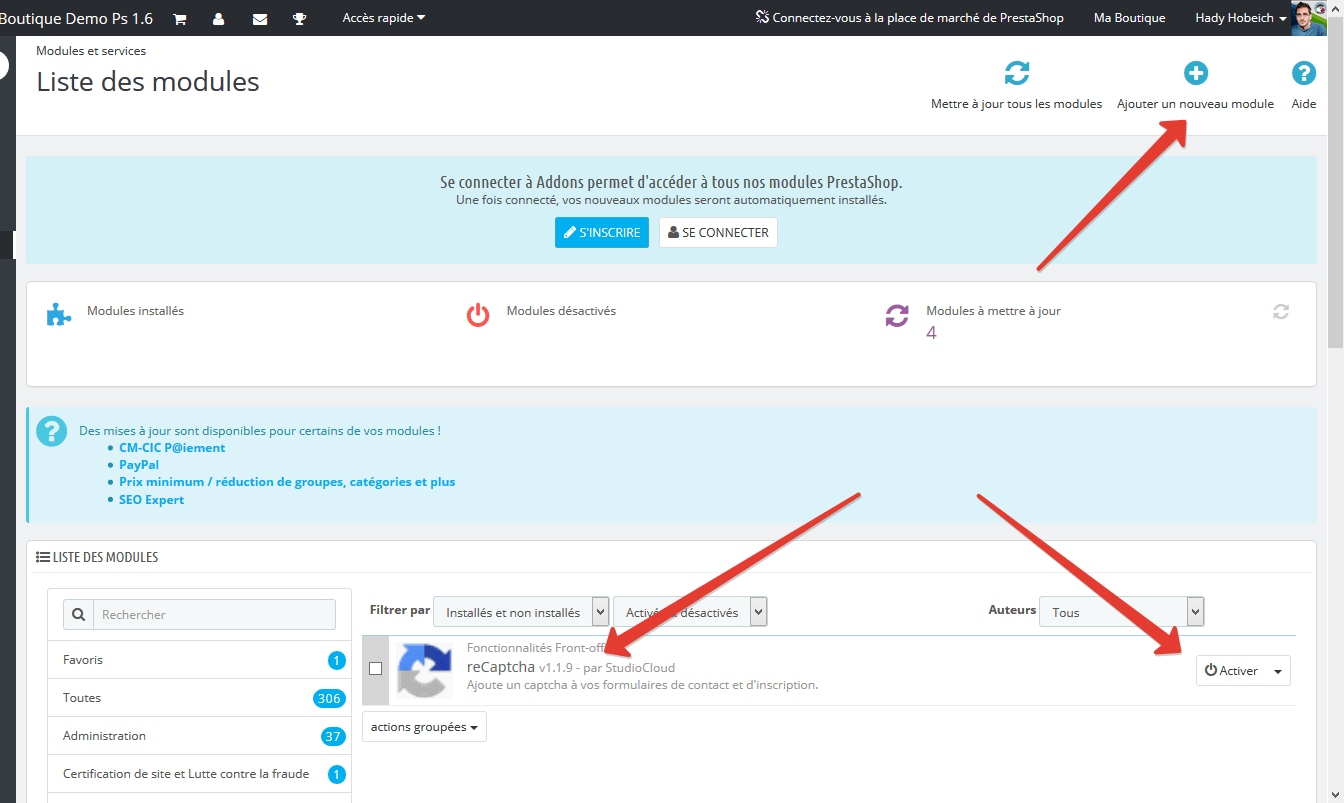The height and width of the screenshot is (803, 1344).
Task: Click the S'INSCRIRE button
Action: click(x=602, y=232)
